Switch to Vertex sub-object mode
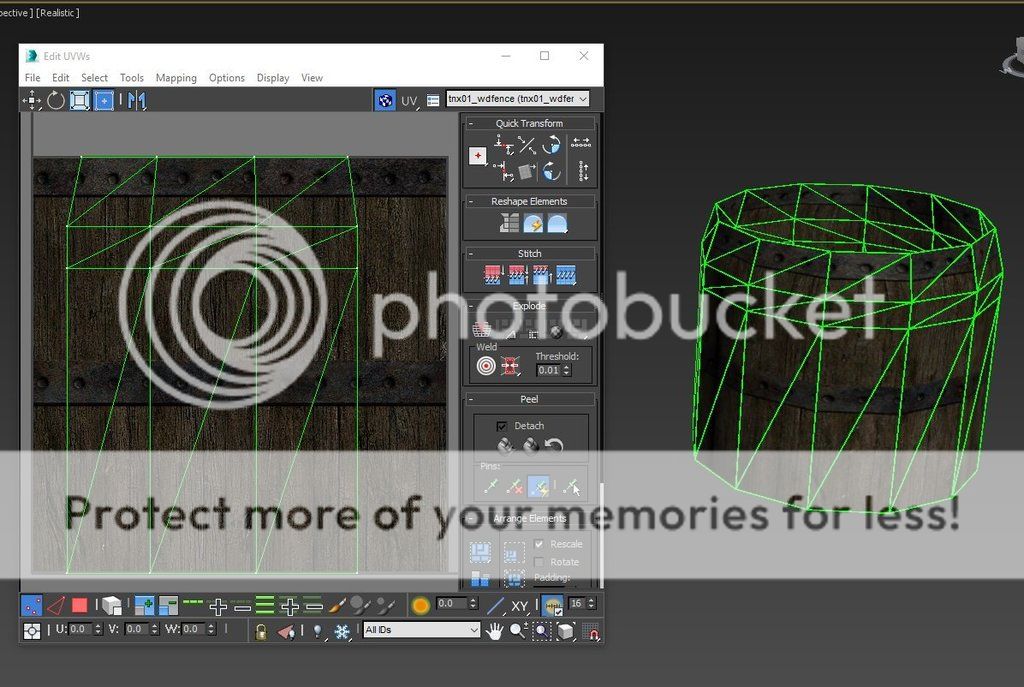Viewport: 1024px width, 687px height. (x=32, y=606)
